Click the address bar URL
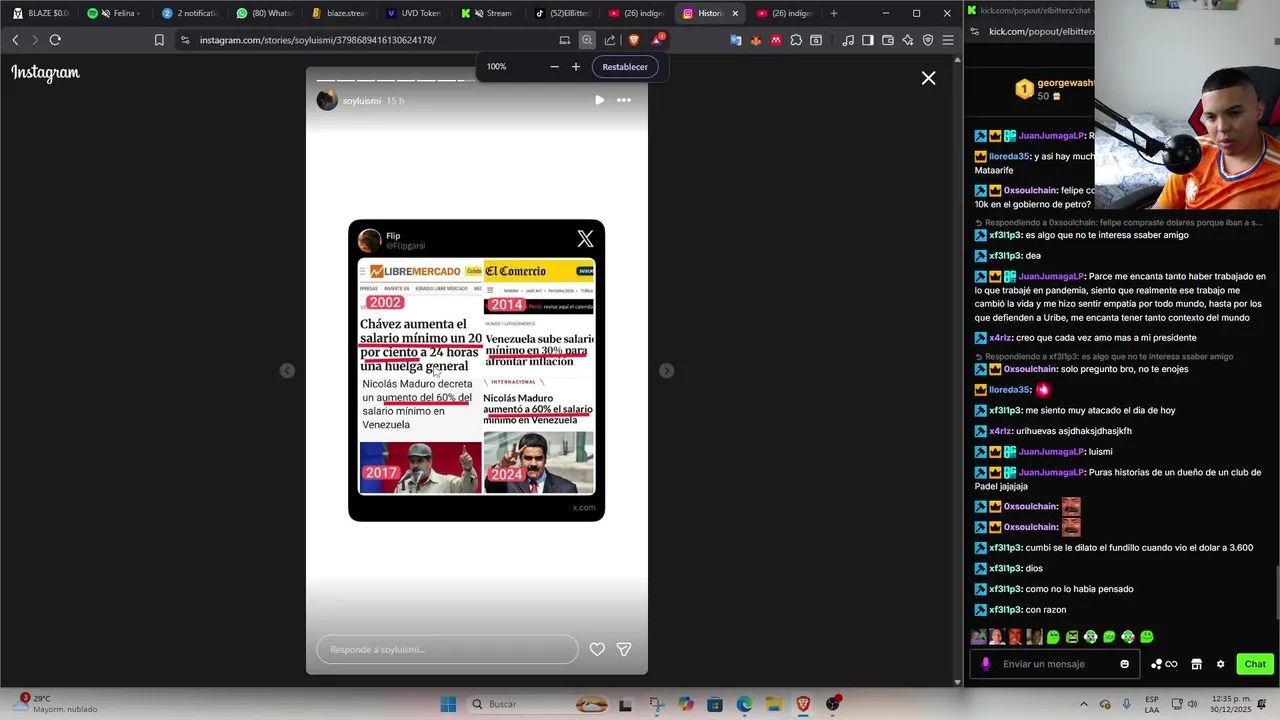This screenshot has height=720, width=1280. click(x=317, y=40)
